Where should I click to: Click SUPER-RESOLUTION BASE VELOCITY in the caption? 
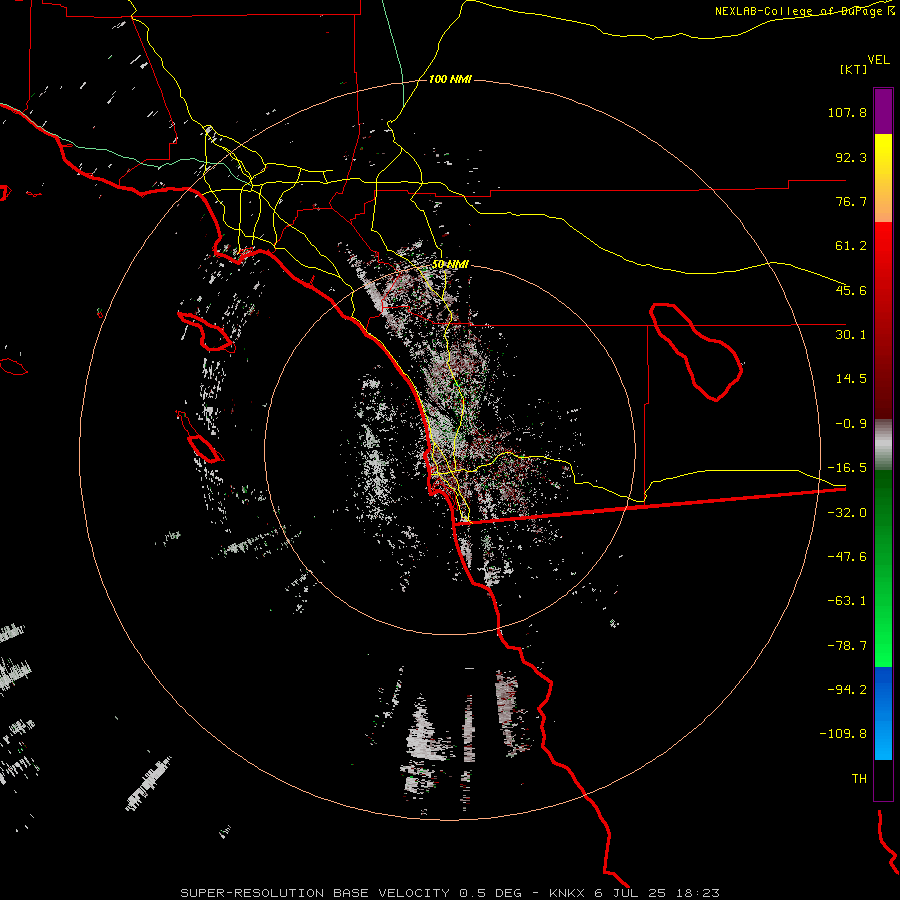pos(315,893)
